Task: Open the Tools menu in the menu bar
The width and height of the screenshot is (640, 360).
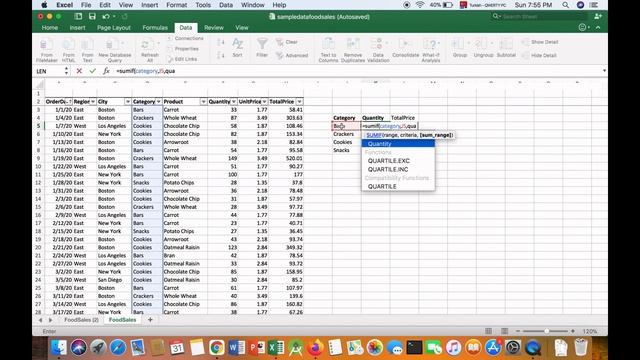Action: [x=203, y=5]
